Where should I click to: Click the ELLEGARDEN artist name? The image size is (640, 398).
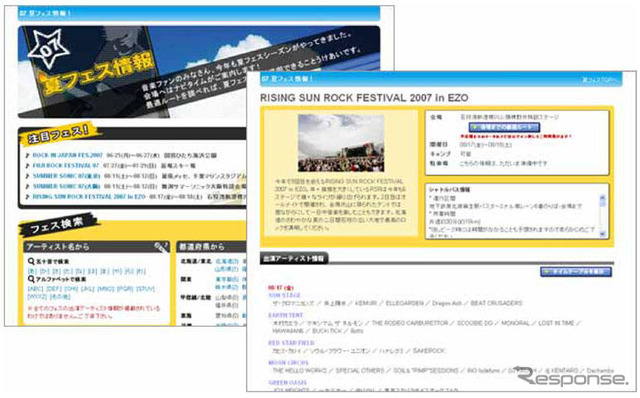coord(404,303)
